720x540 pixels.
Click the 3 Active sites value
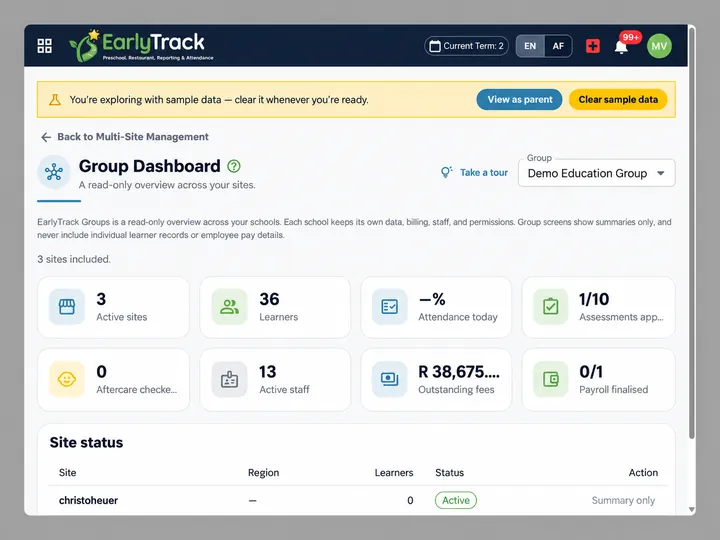[x=101, y=299]
